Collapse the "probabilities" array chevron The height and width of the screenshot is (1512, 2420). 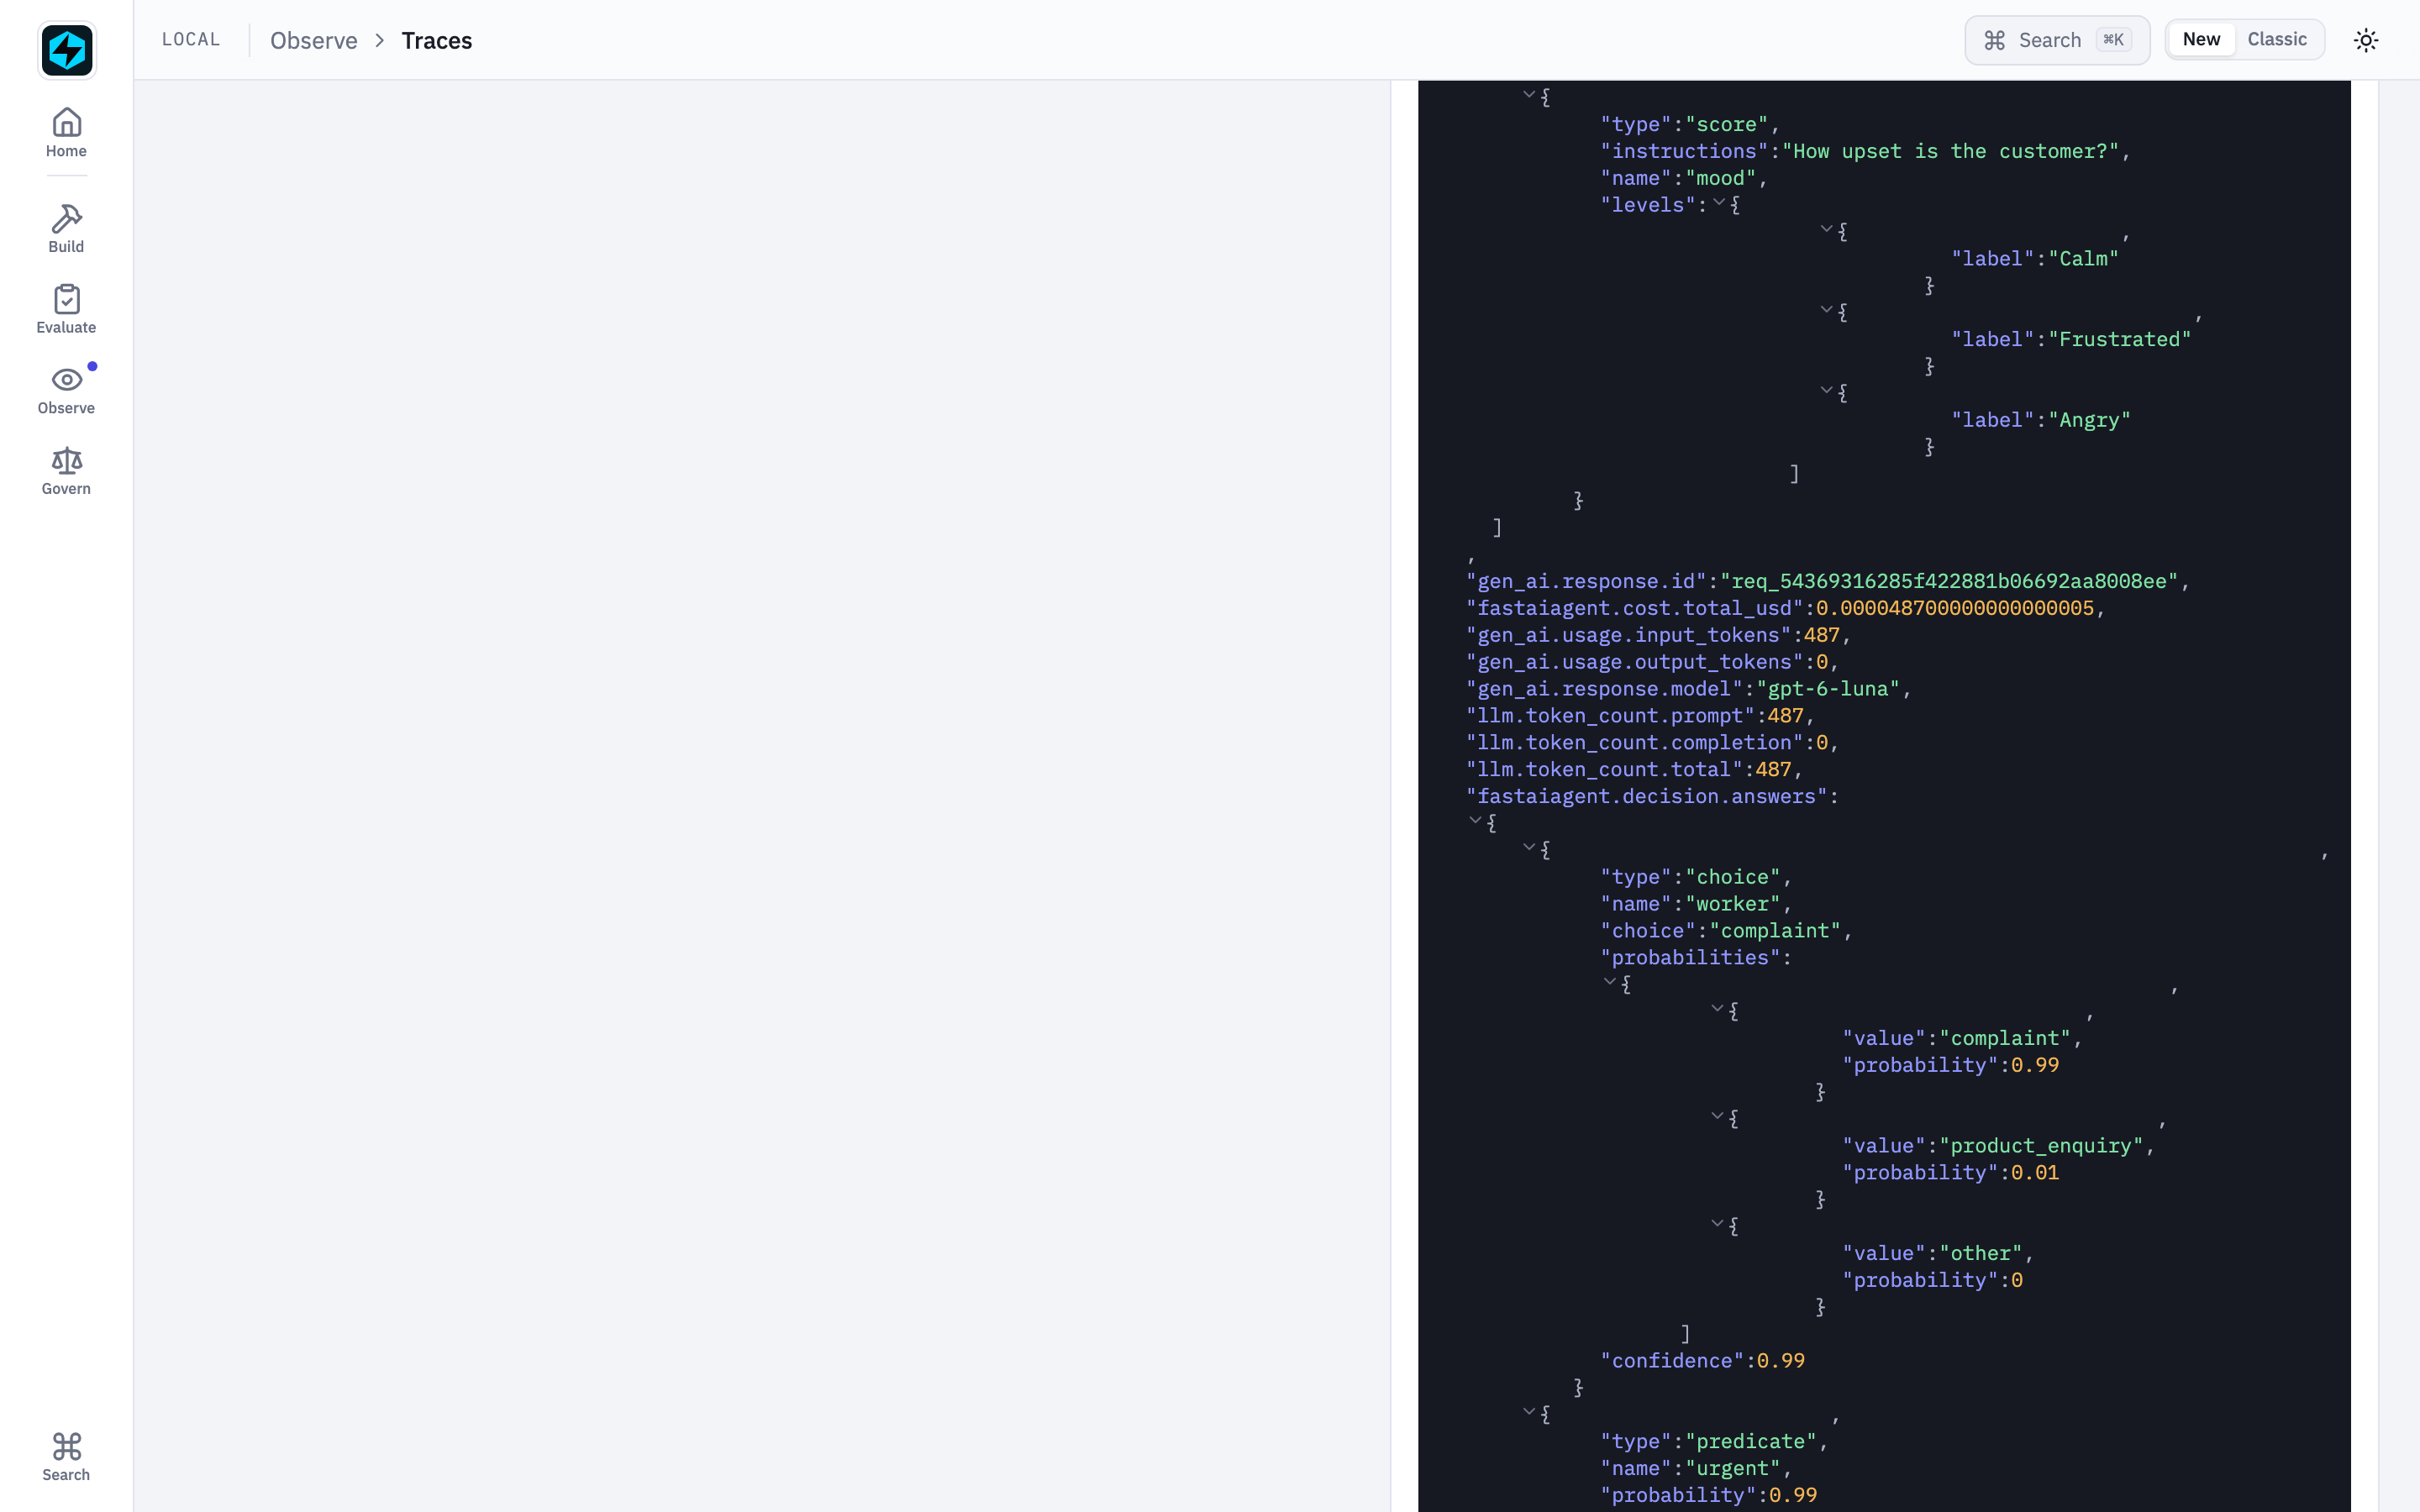pyautogui.click(x=1610, y=982)
